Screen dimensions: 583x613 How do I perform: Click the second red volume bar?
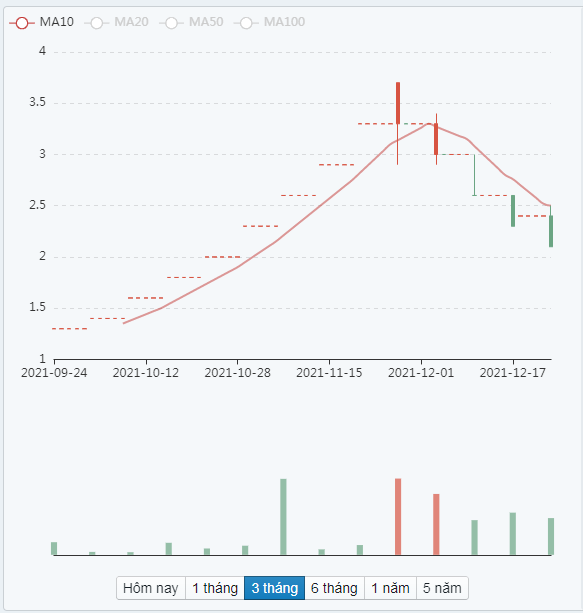(436, 524)
